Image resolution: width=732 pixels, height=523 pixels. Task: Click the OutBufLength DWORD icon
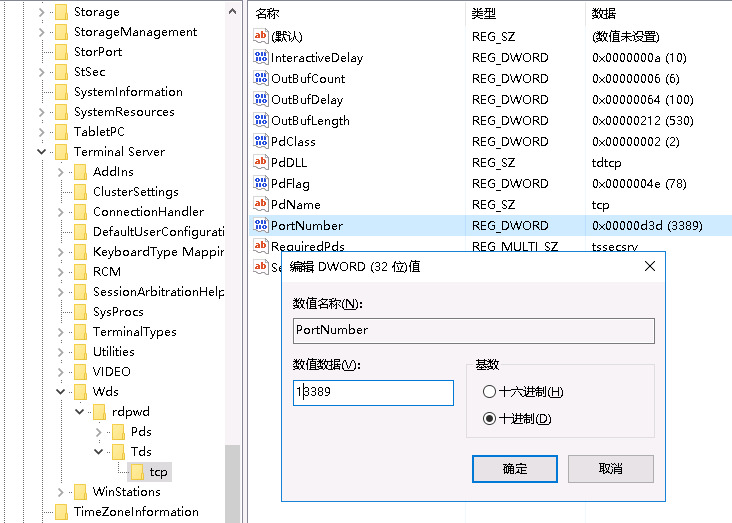[260, 120]
